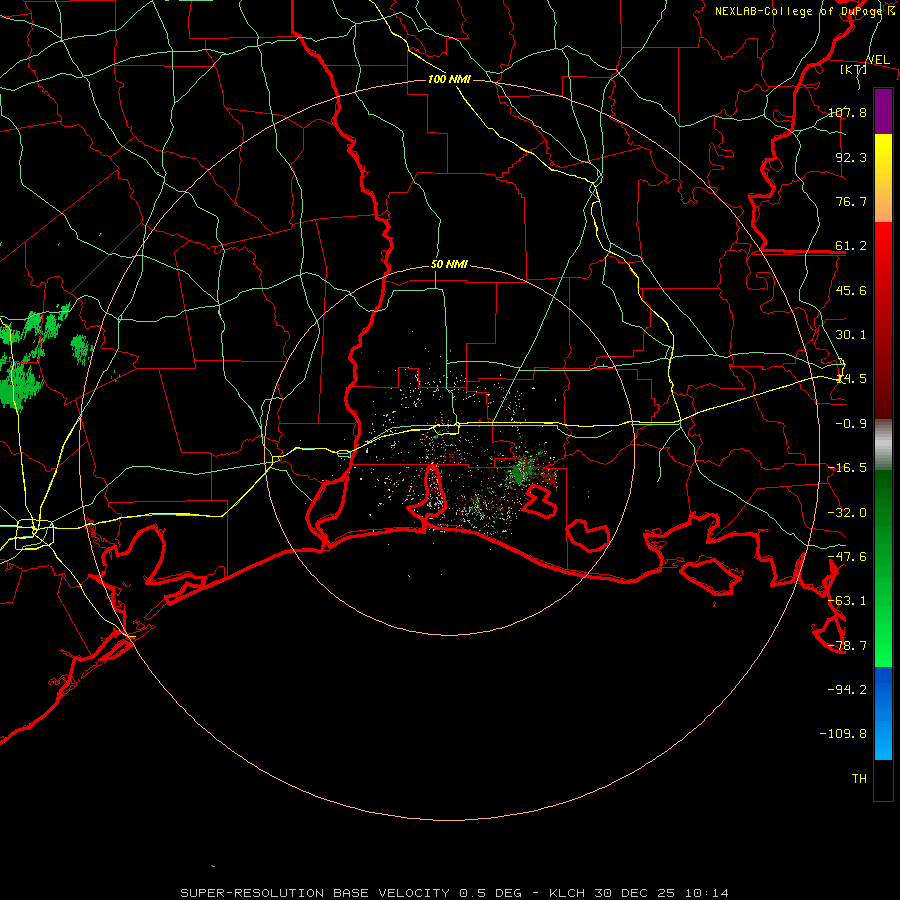Select the -47.6 scale value

847,557
